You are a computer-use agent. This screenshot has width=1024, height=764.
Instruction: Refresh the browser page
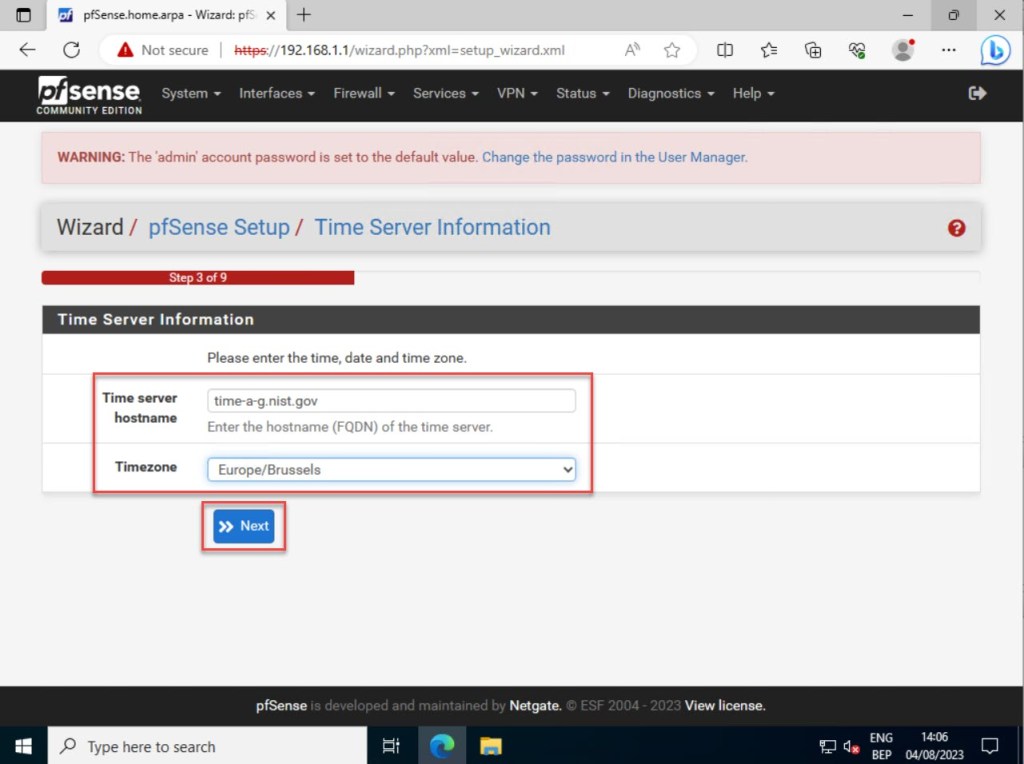(71, 50)
